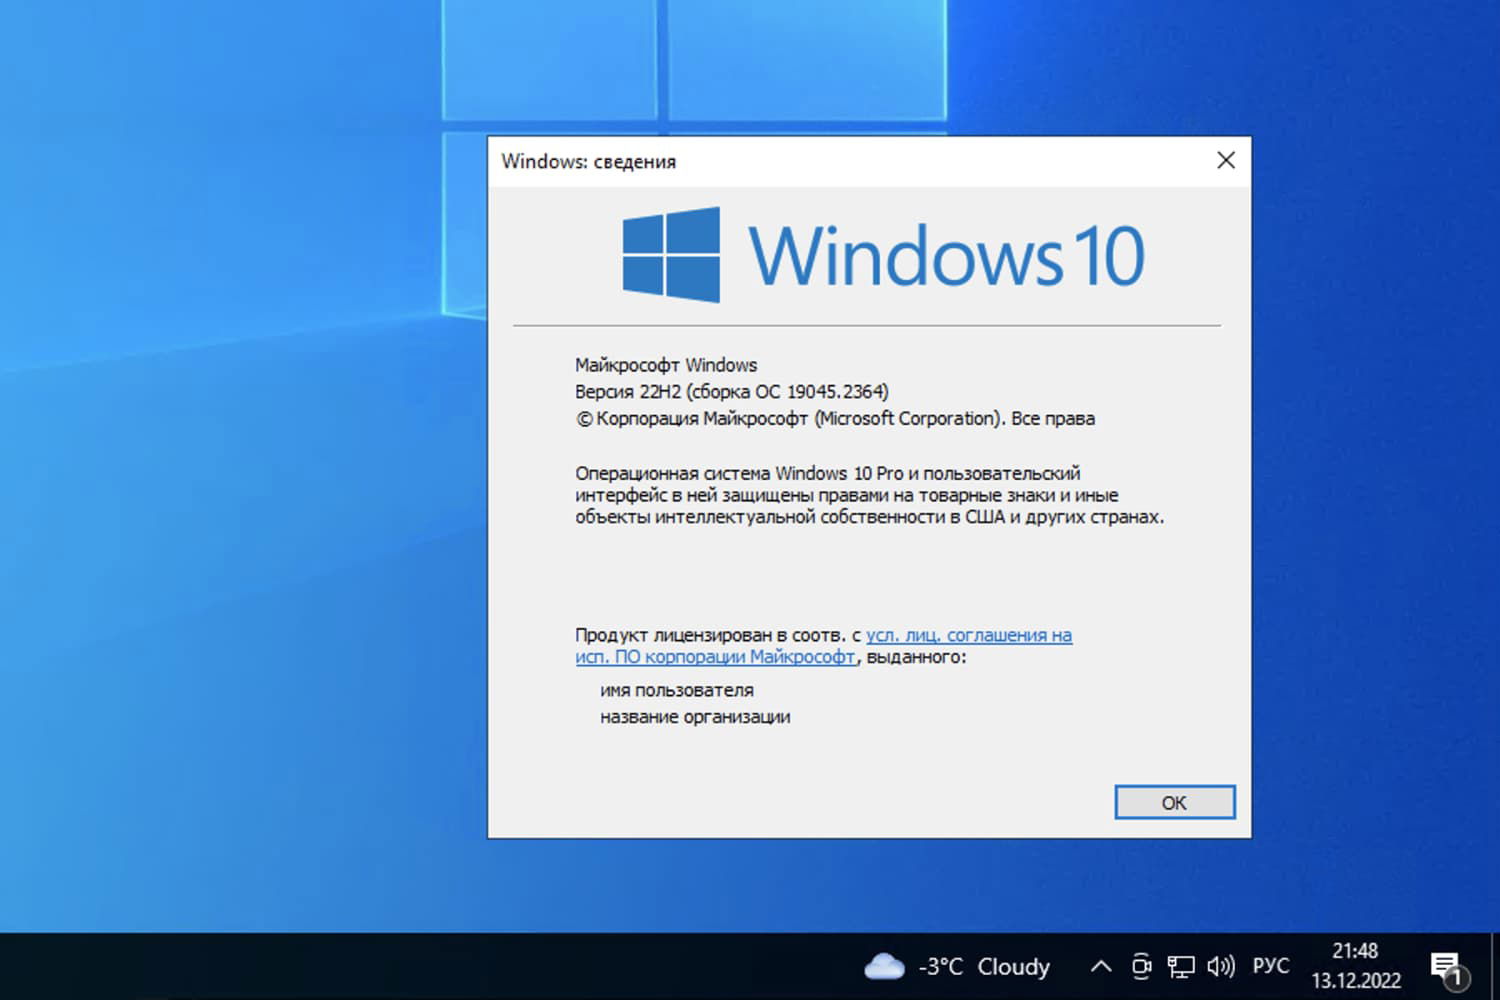The width and height of the screenshot is (1500, 1000).
Task: Click the blue Windows flag emblem
Action: 668,255
